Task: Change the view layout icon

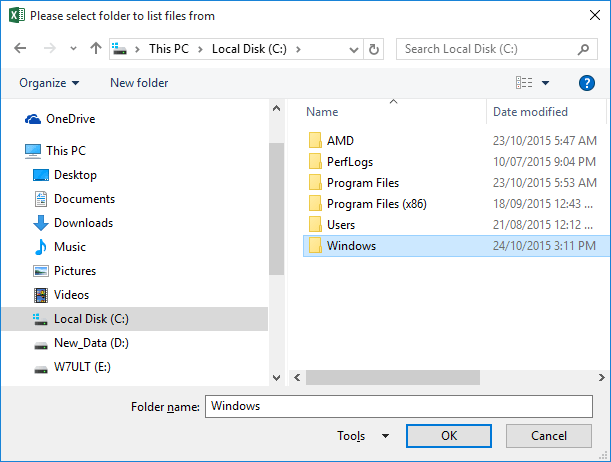Action: [x=524, y=83]
